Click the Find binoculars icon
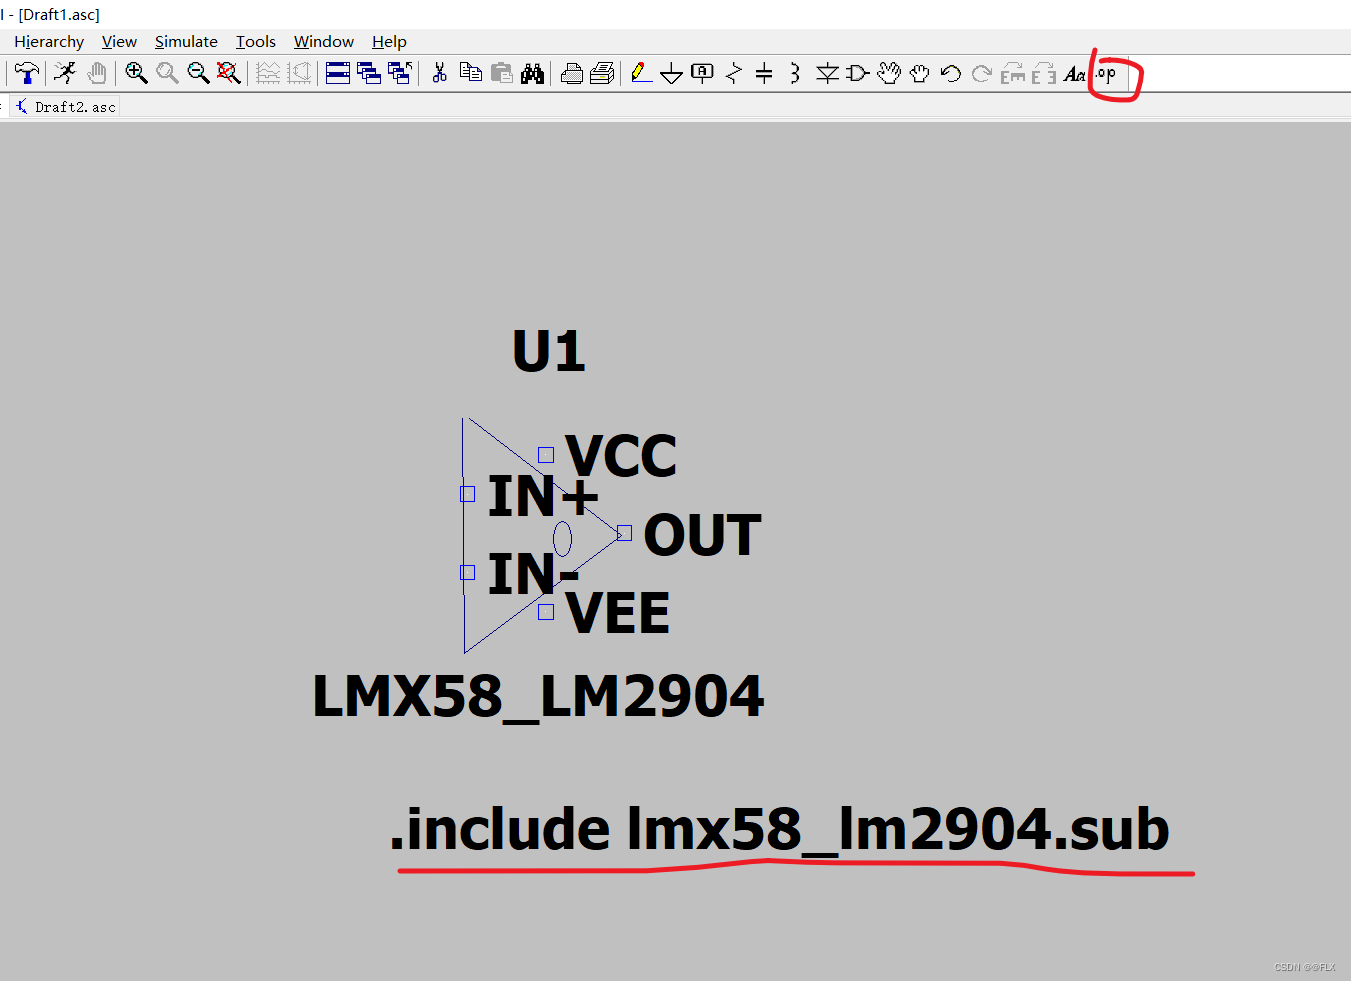 coord(533,73)
